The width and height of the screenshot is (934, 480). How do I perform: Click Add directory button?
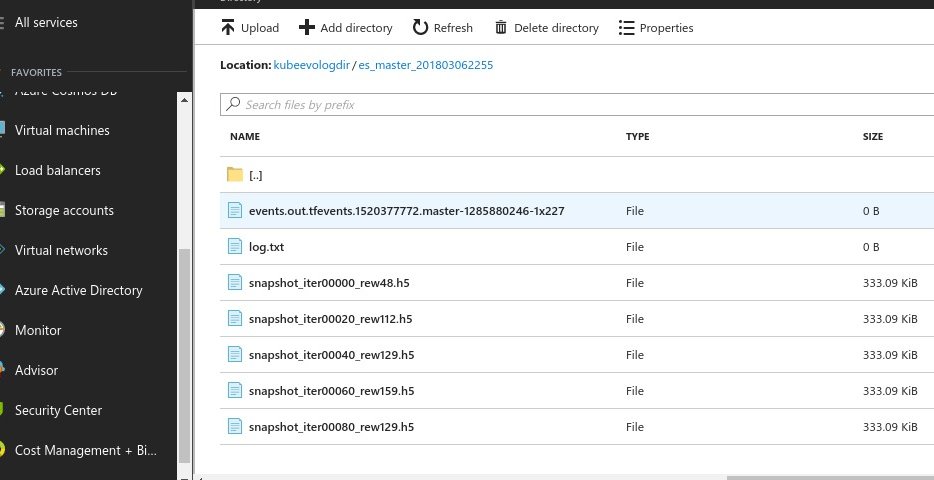pos(345,27)
